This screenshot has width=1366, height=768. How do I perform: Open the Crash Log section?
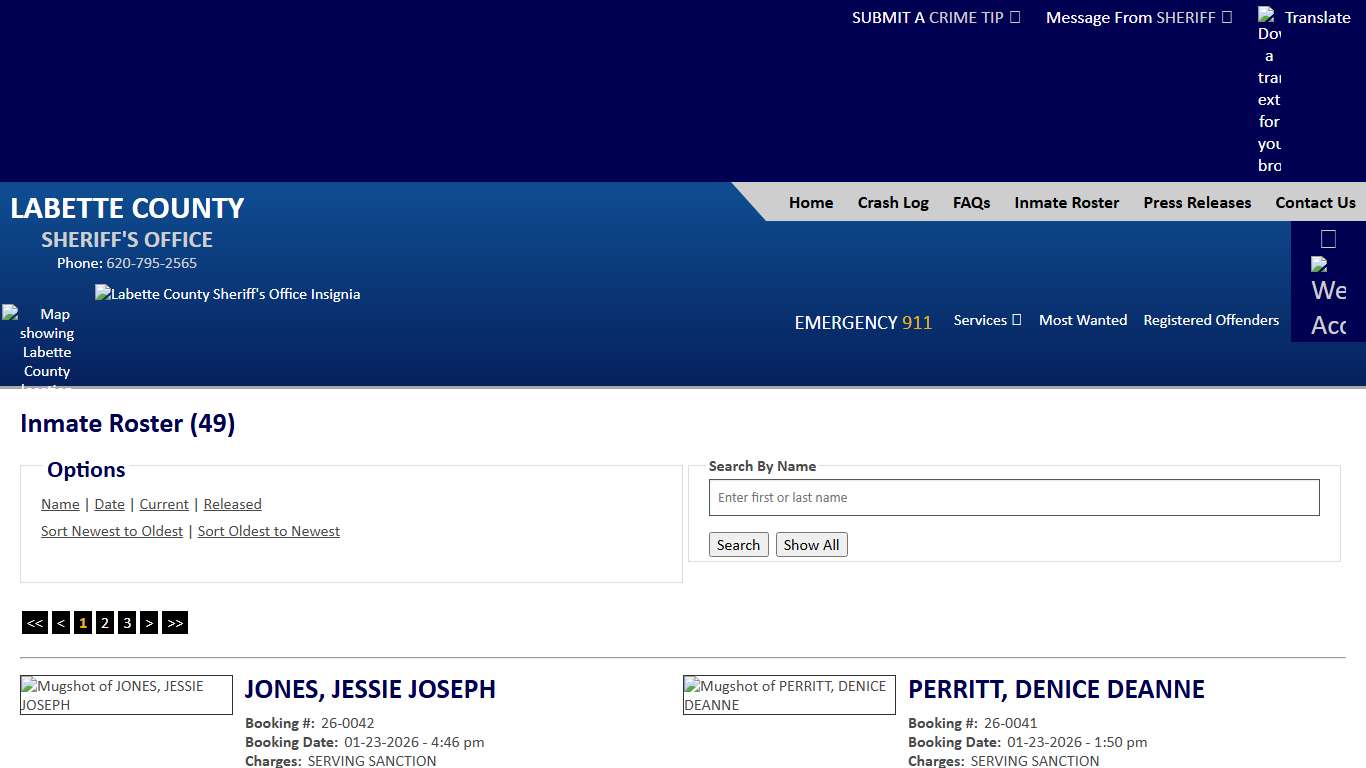893,203
